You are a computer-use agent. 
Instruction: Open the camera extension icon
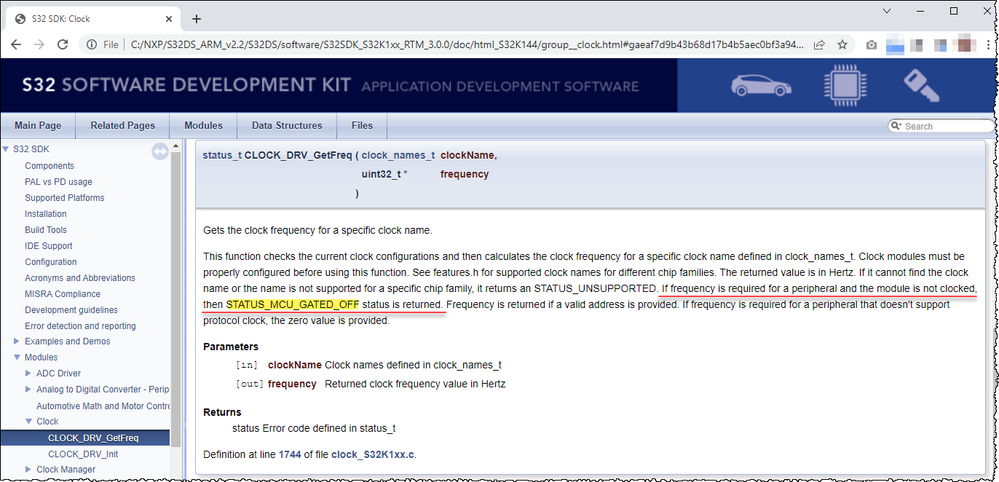[871, 45]
